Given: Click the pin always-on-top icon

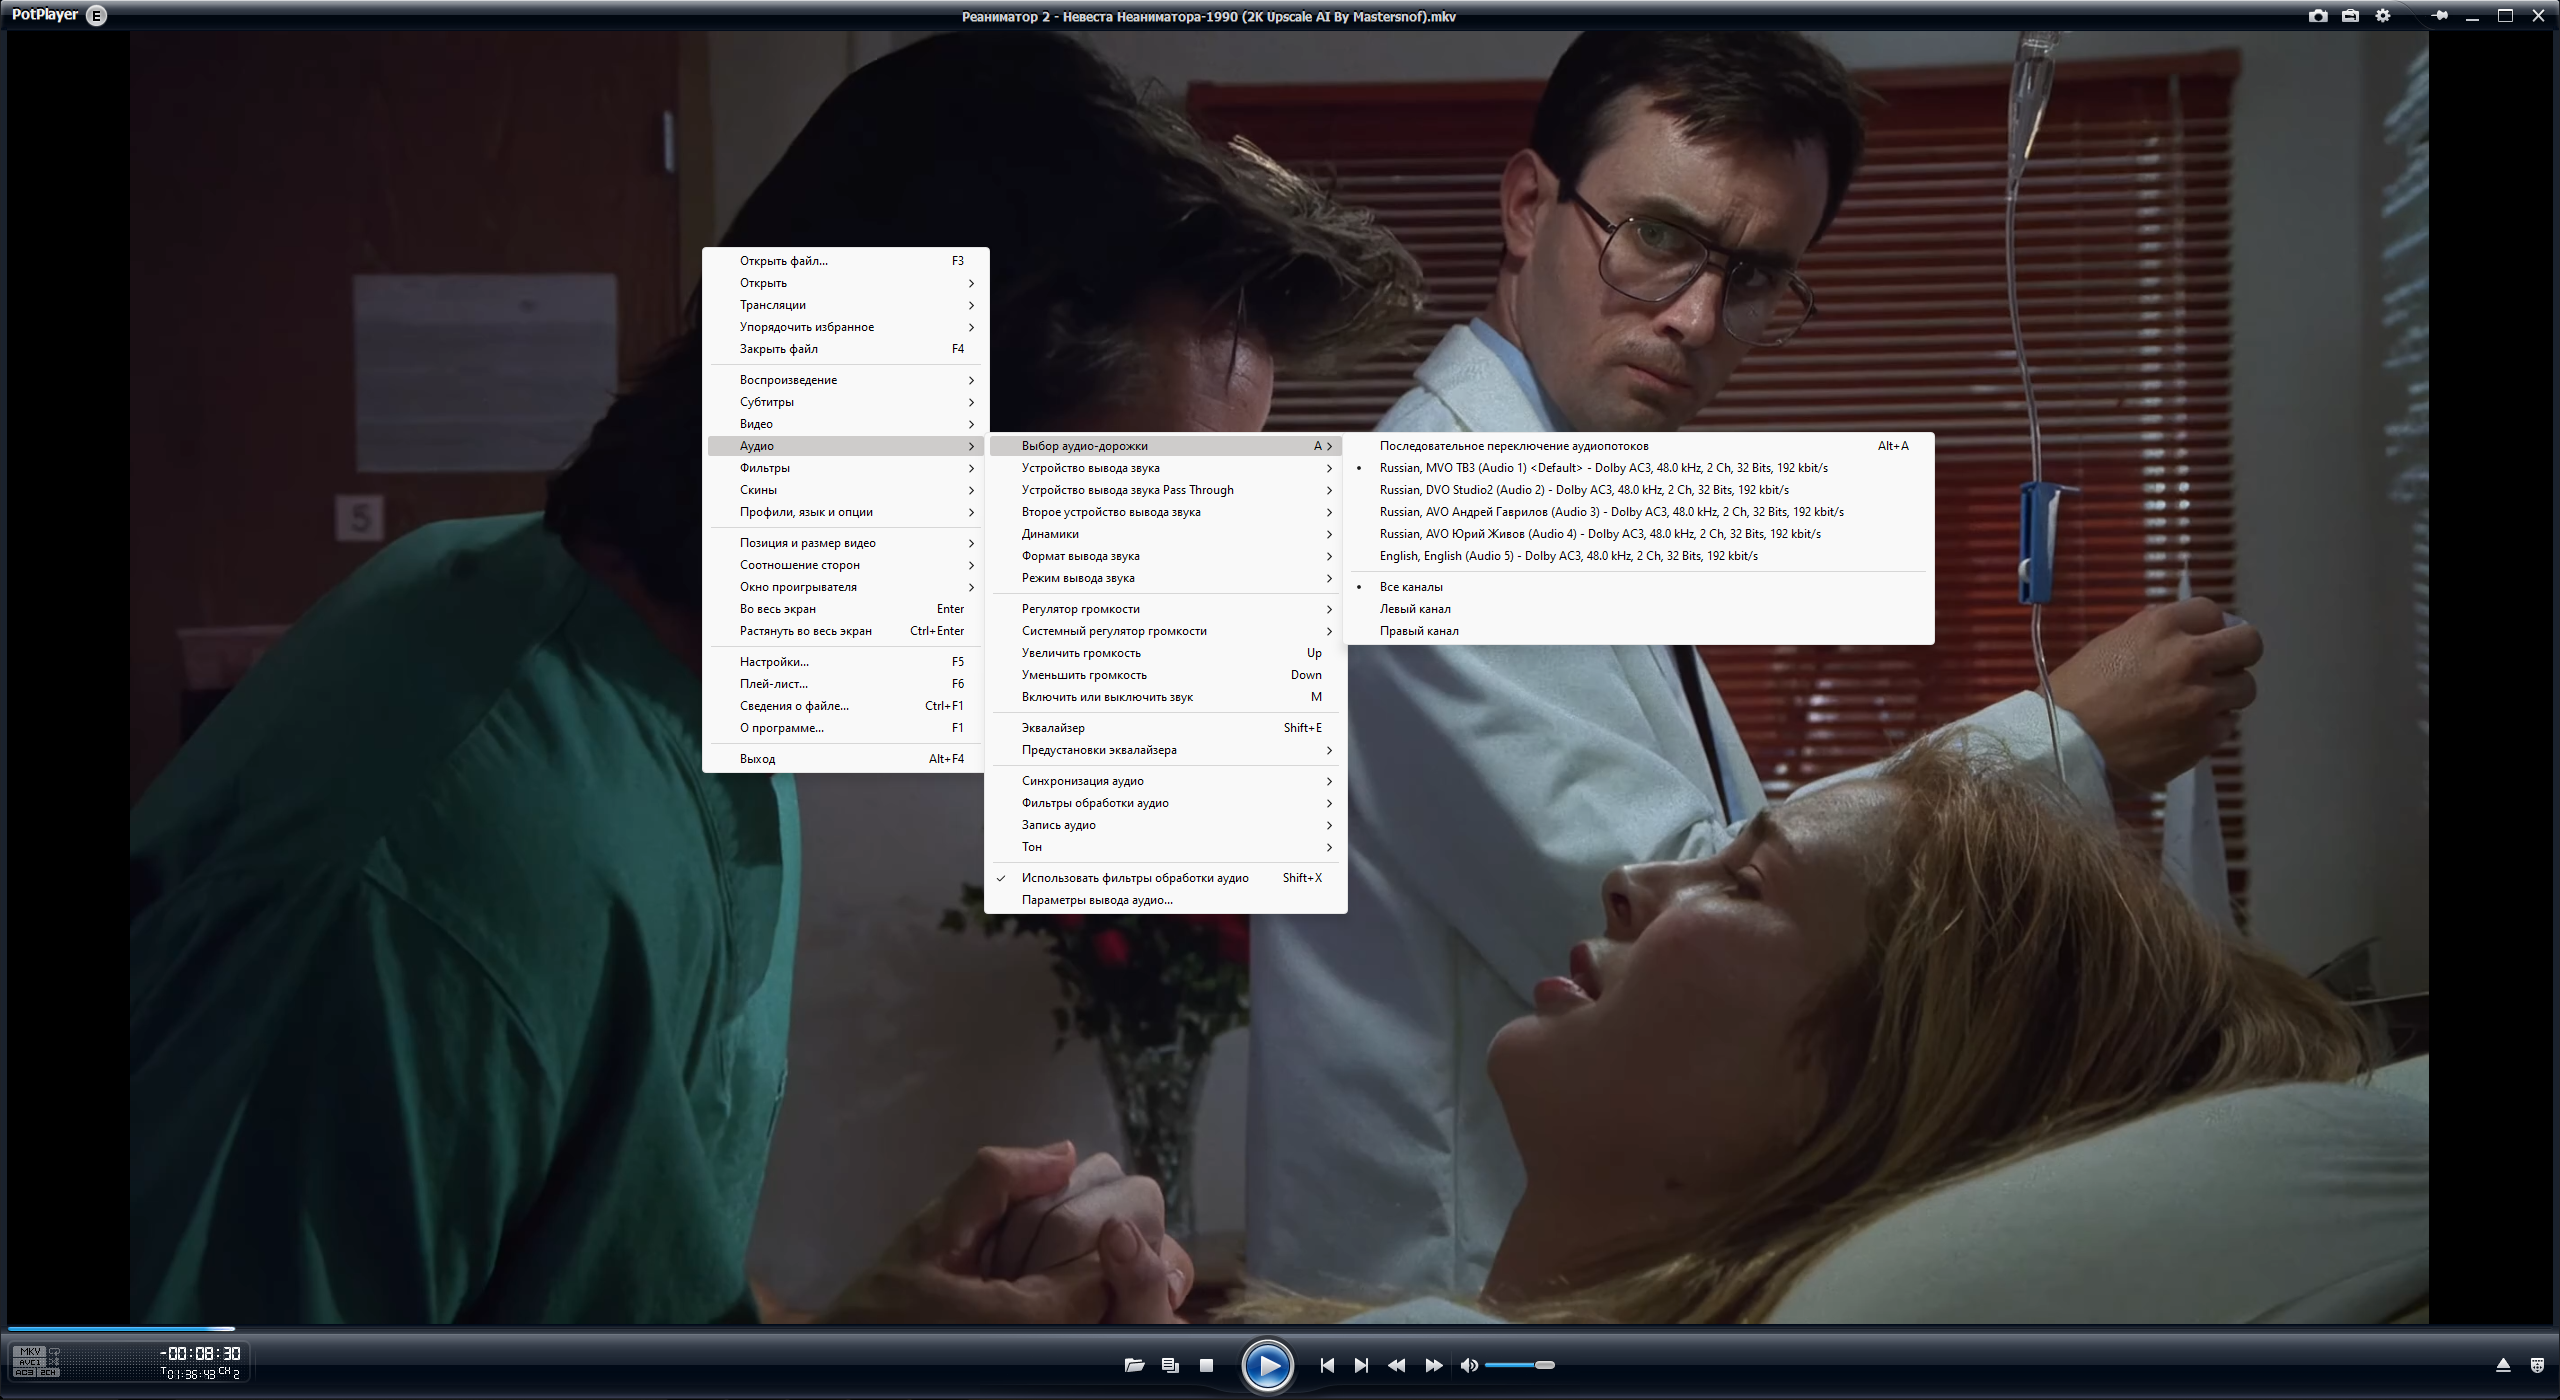Looking at the screenshot, I should (x=2439, y=16).
